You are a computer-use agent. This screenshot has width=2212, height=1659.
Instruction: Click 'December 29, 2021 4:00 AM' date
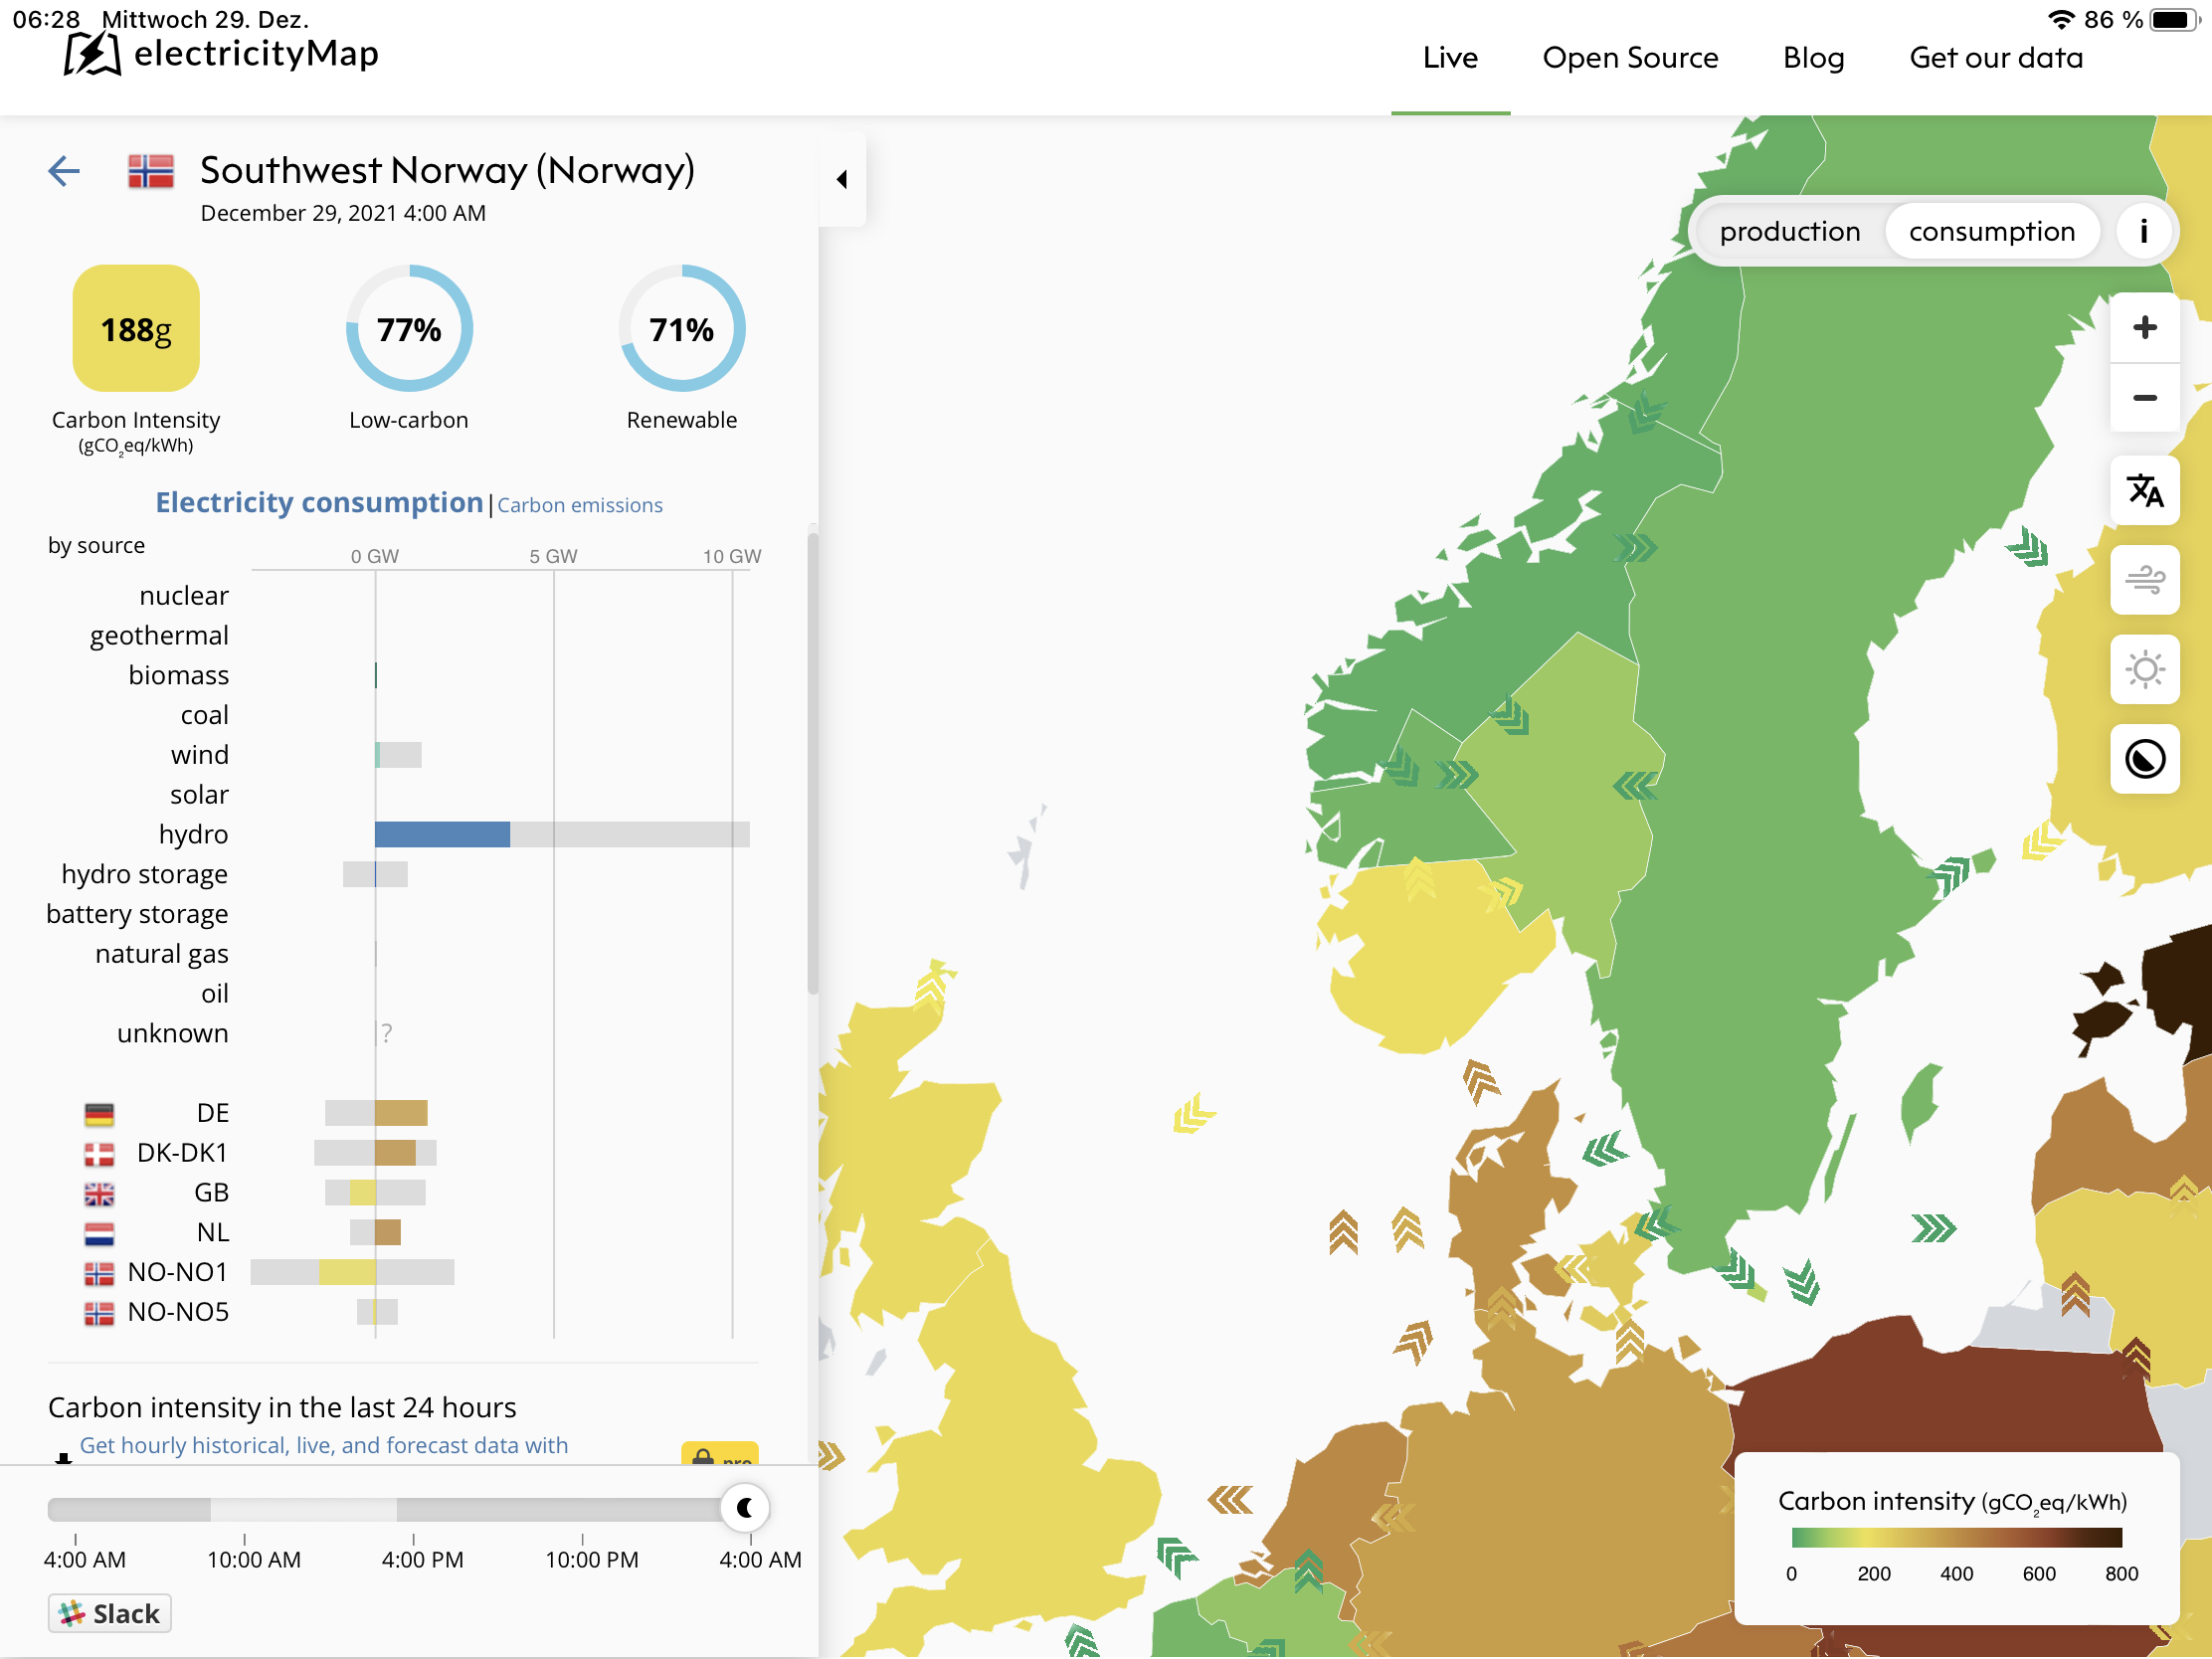[343, 213]
